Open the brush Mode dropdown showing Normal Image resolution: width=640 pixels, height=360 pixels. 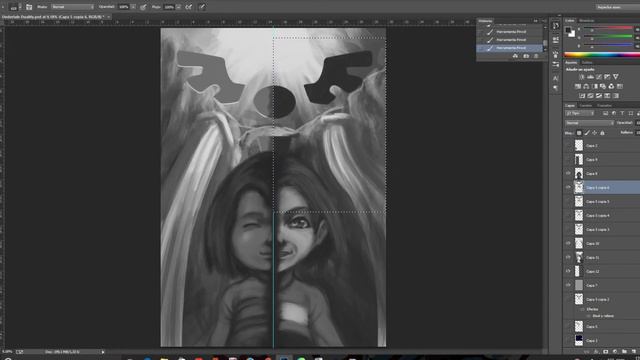(x=72, y=7)
